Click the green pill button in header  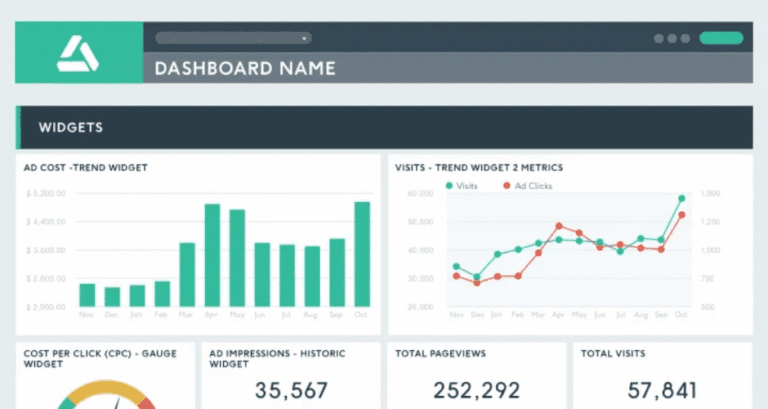pyautogui.click(x=721, y=38)
